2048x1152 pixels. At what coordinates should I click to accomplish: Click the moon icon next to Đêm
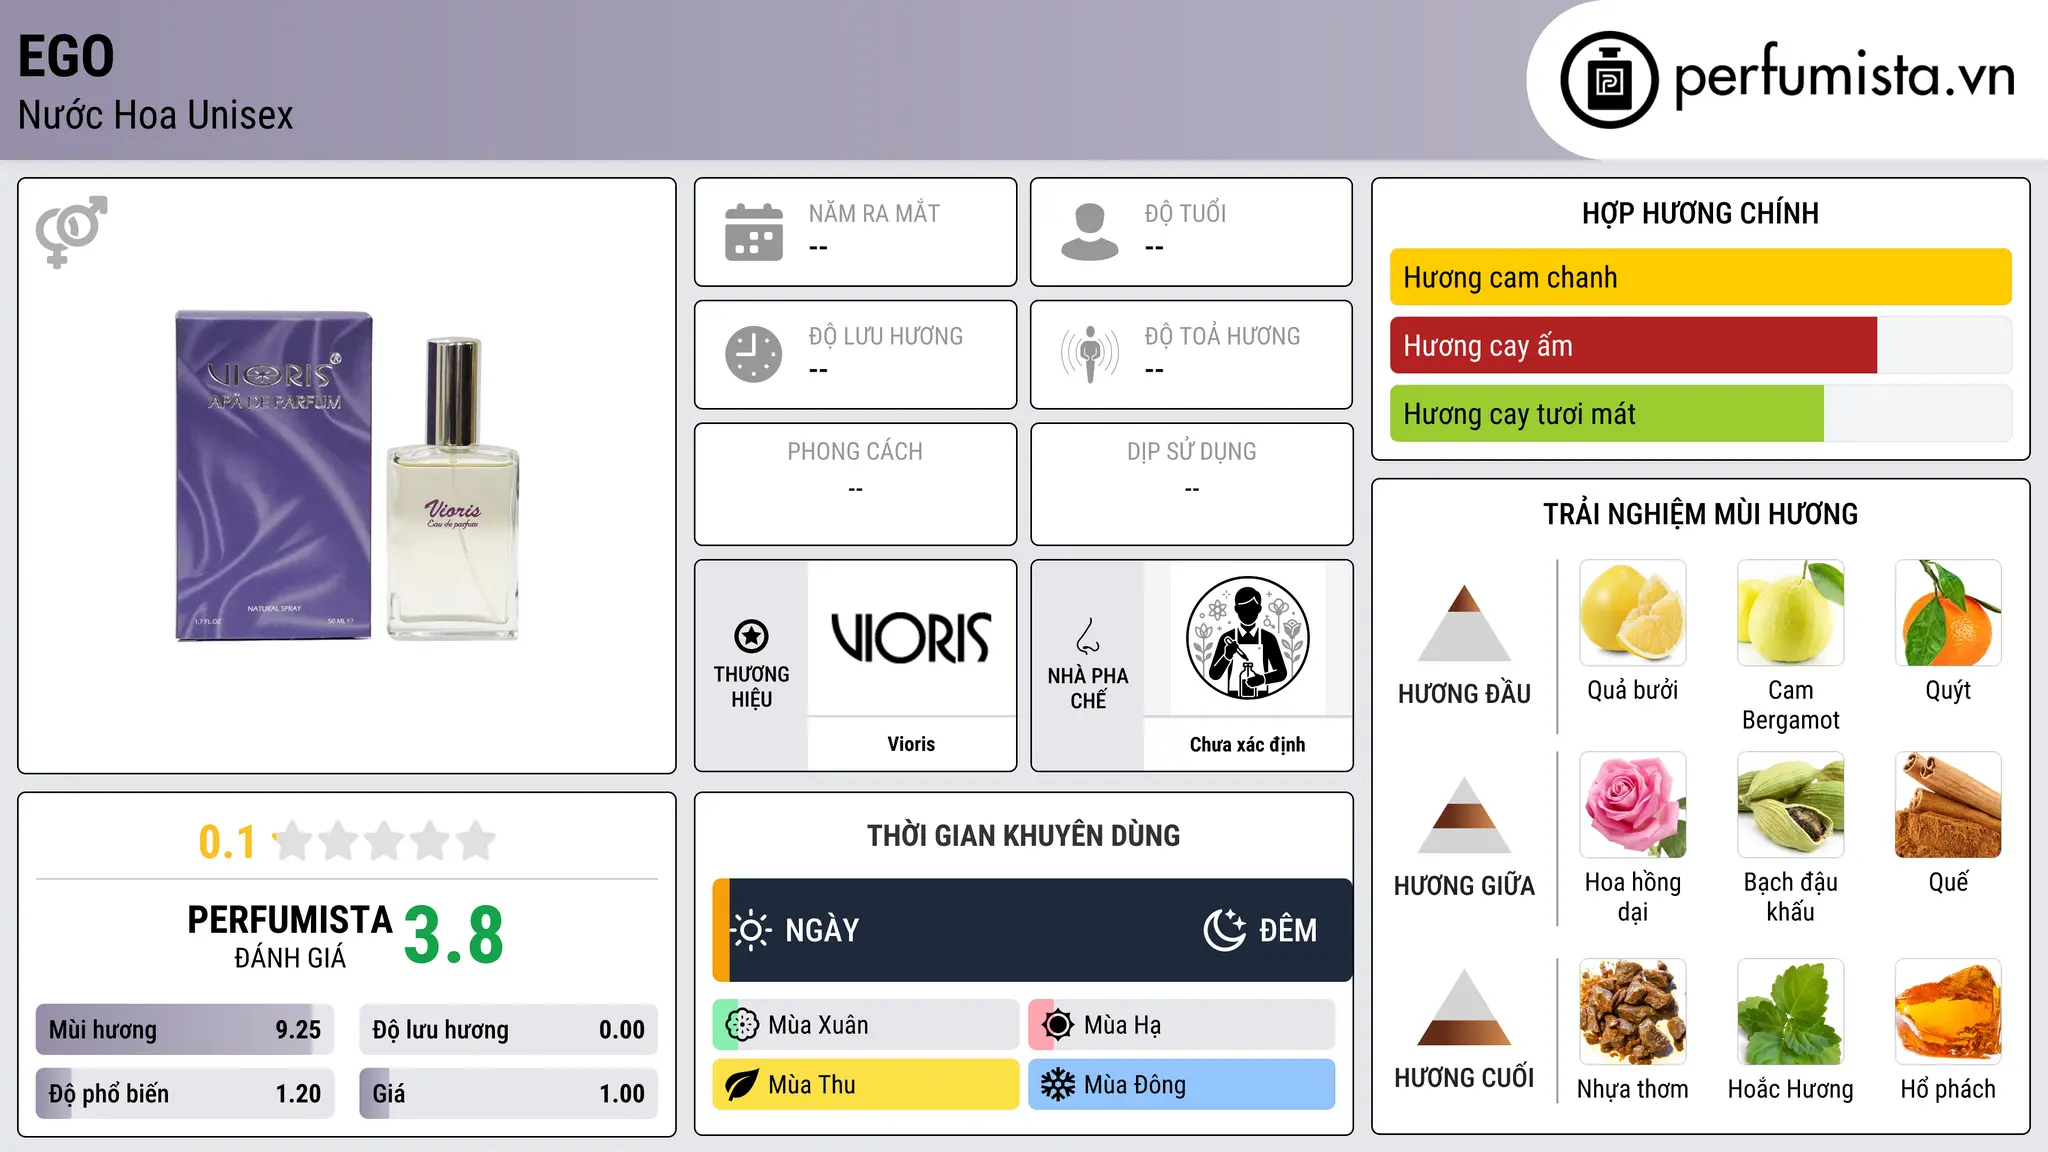click(x=1224, y=930)
